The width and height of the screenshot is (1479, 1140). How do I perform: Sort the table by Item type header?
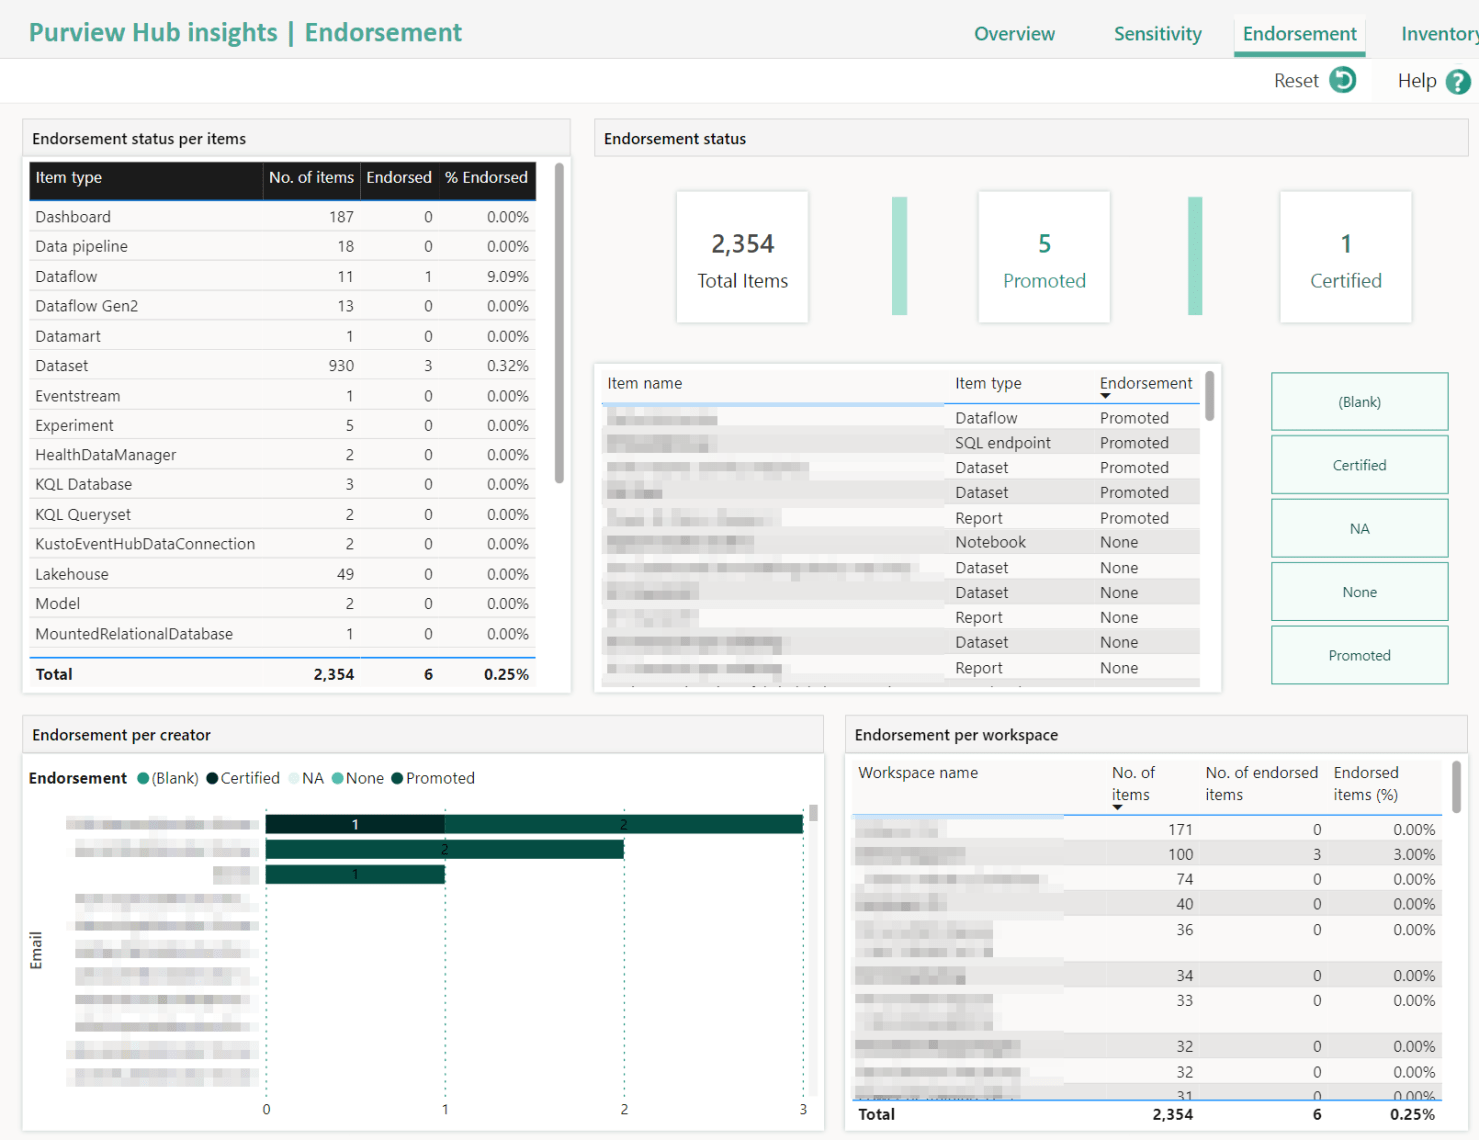(x=68, y=177)
